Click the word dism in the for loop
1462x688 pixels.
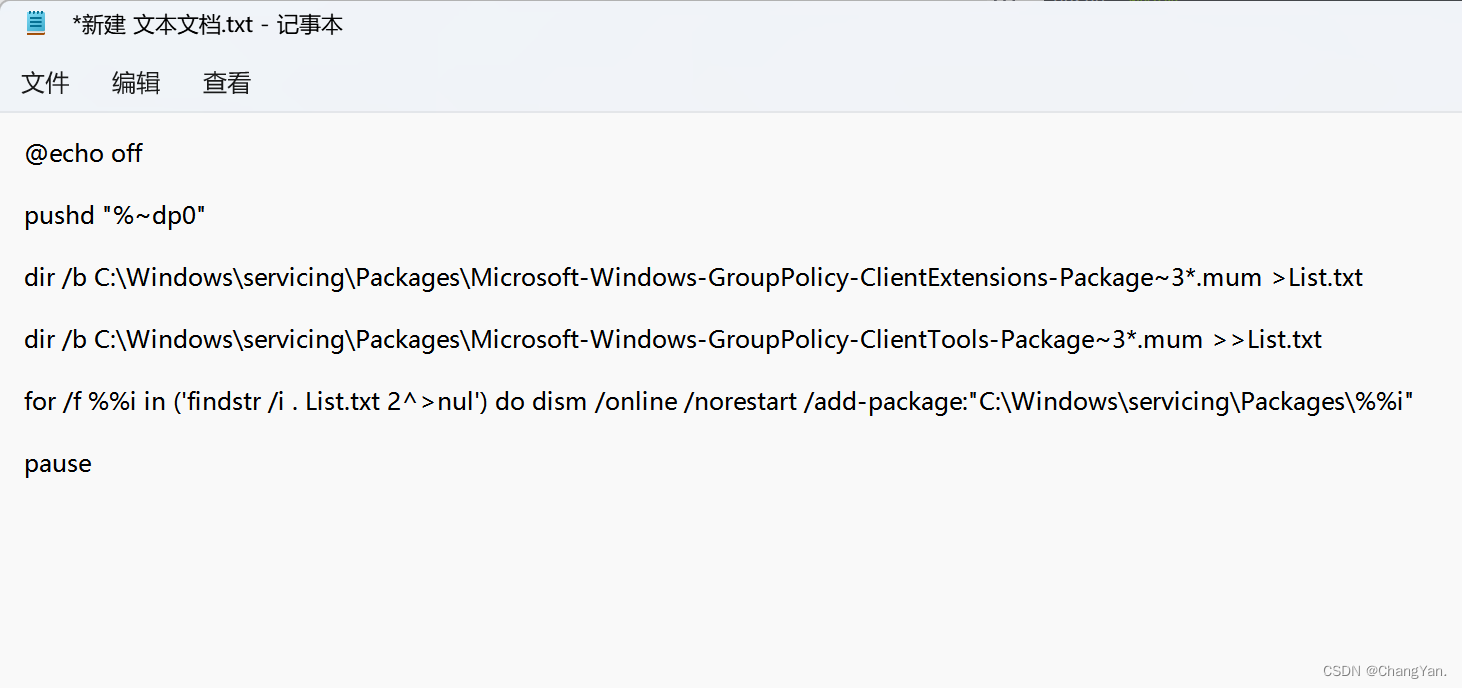click(x=561, y=401)
